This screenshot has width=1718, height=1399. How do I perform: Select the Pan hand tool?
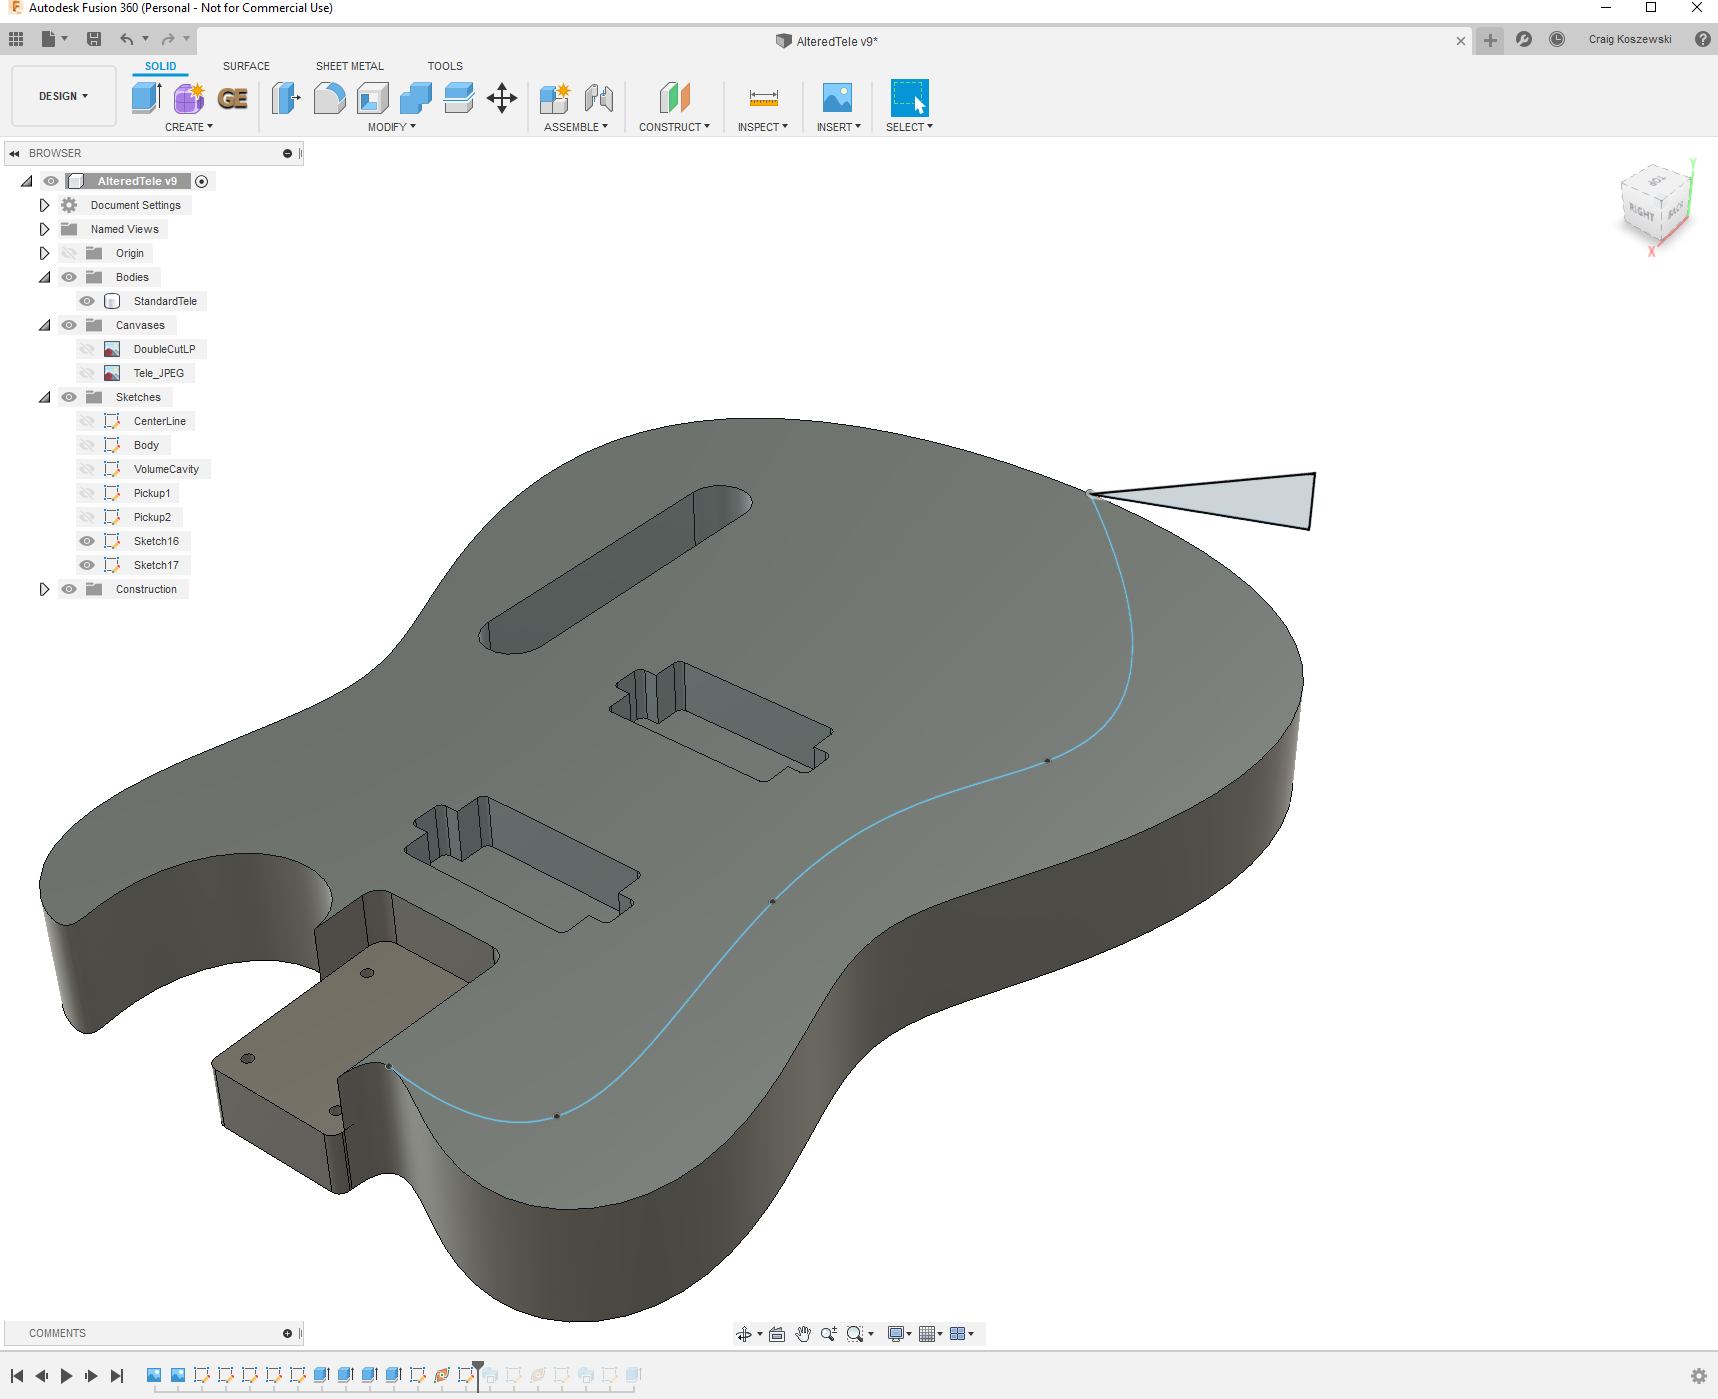pyautogui.click(x=803, y=1334)
